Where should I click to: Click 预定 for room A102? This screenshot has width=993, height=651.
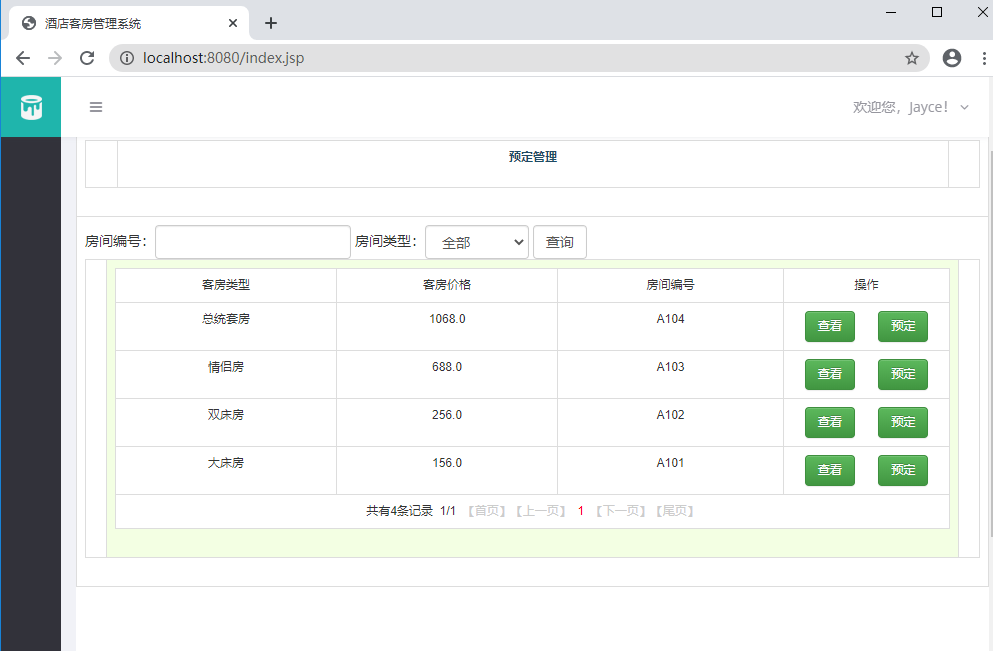pyautogui.click(x=902, y=422)
